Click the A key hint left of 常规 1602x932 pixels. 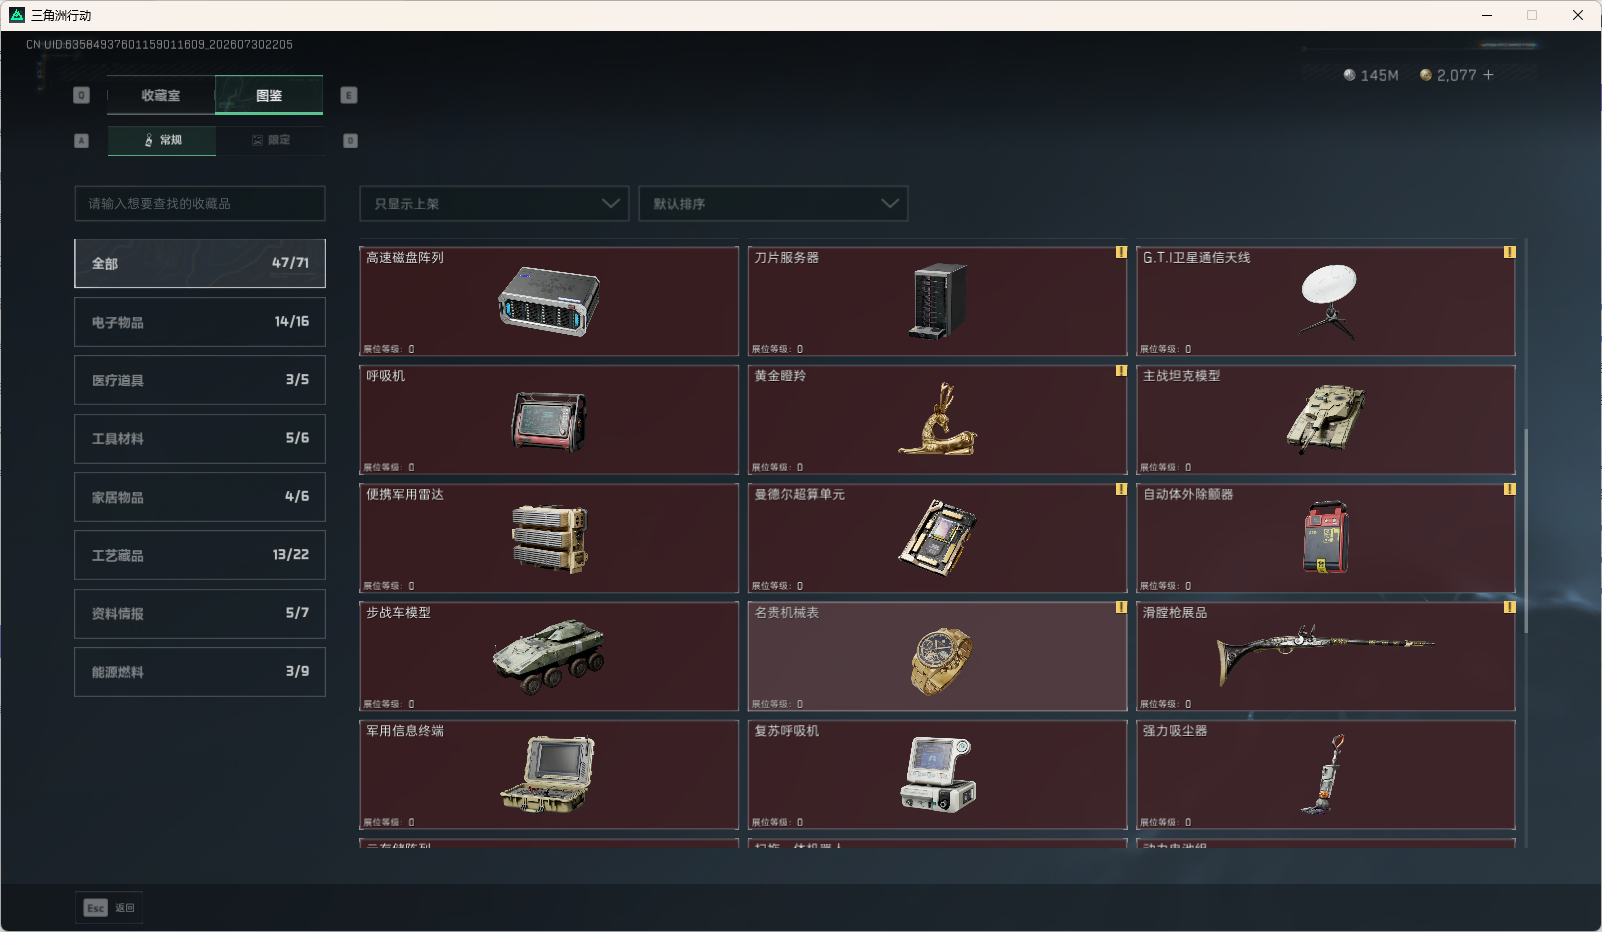(x=82, y=141)
